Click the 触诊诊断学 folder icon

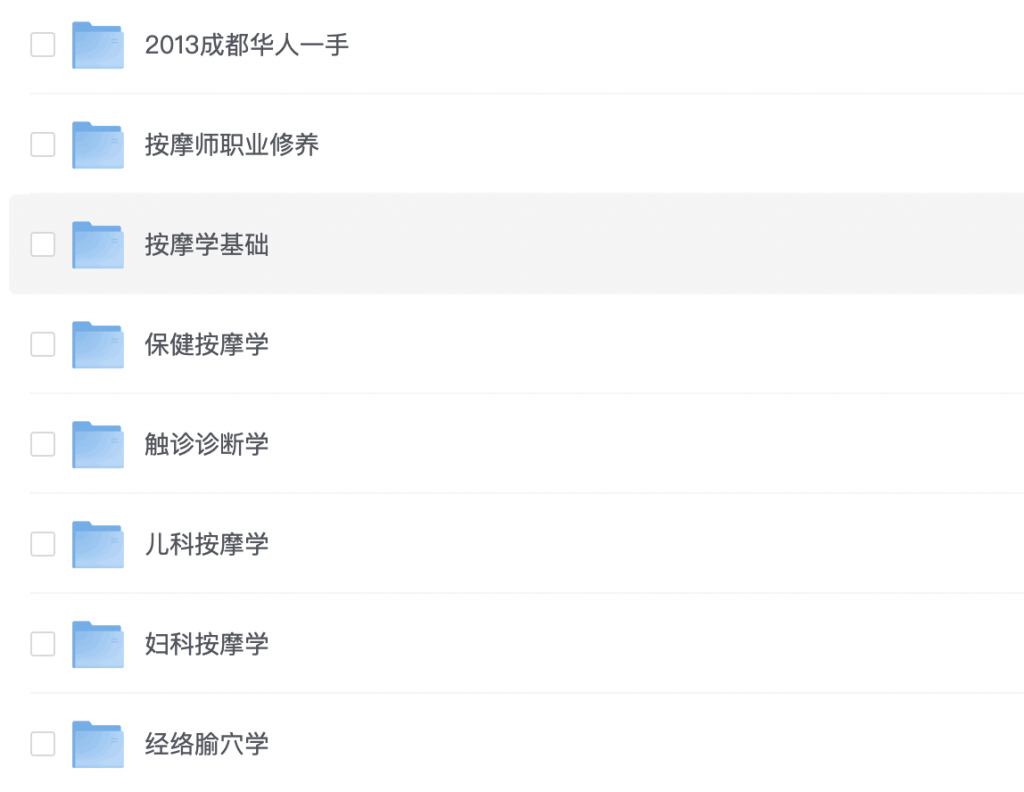pos(97,445)
